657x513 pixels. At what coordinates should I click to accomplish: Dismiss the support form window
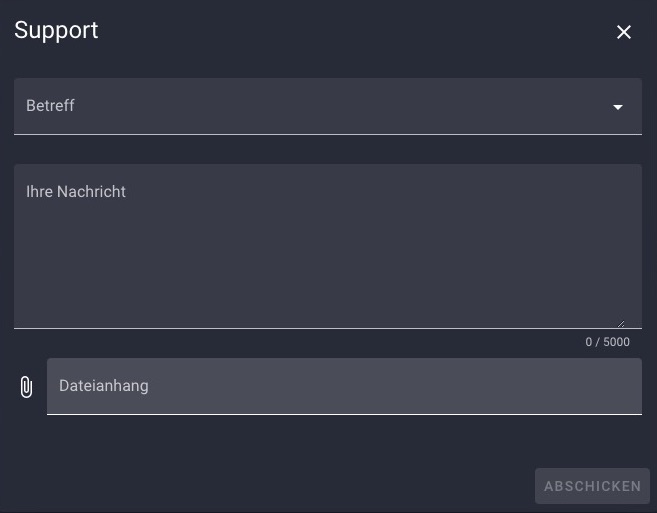(623, 32)
